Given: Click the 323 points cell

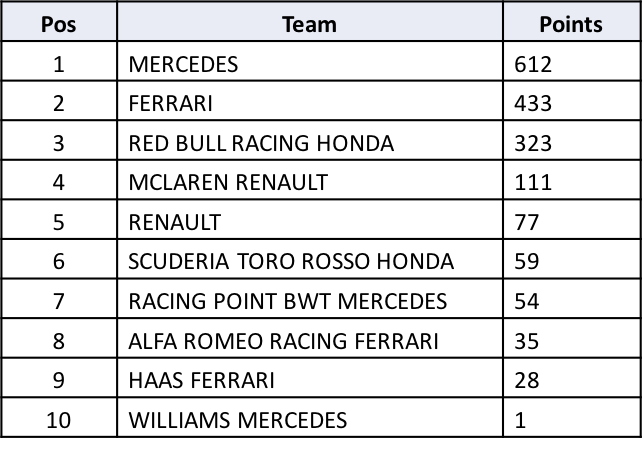Looking at the screenshot, I should pos(572,140).
